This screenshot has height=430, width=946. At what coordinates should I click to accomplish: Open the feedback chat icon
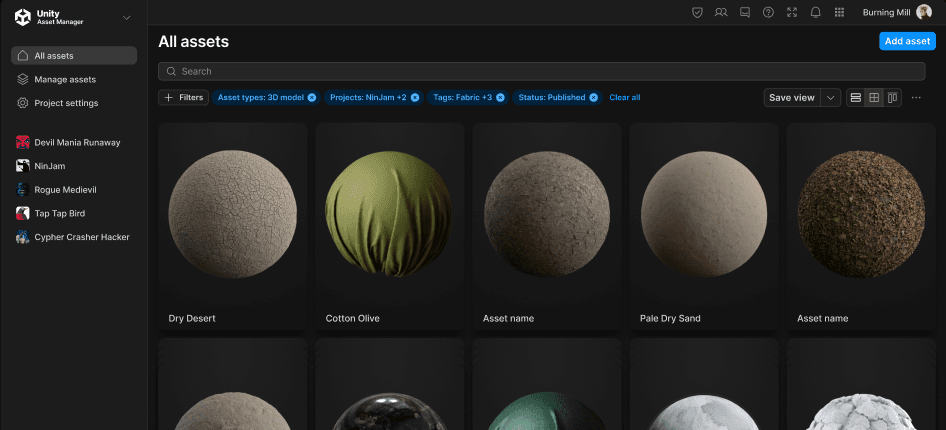click(745, 12)
